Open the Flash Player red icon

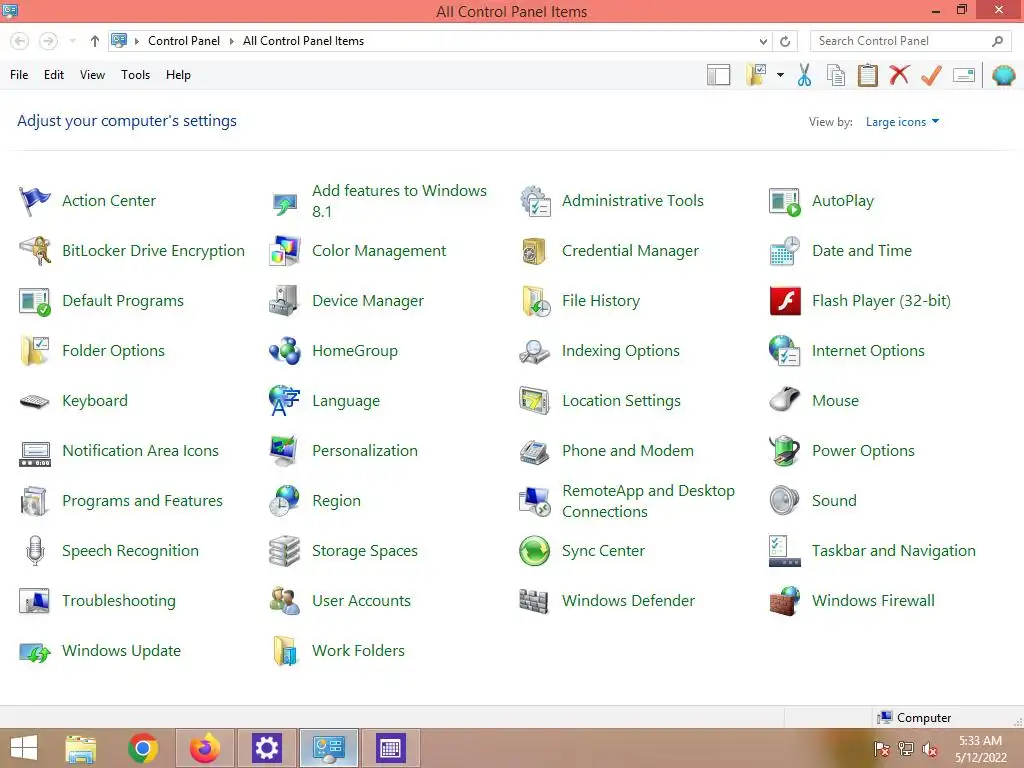[x=785, y=301]
